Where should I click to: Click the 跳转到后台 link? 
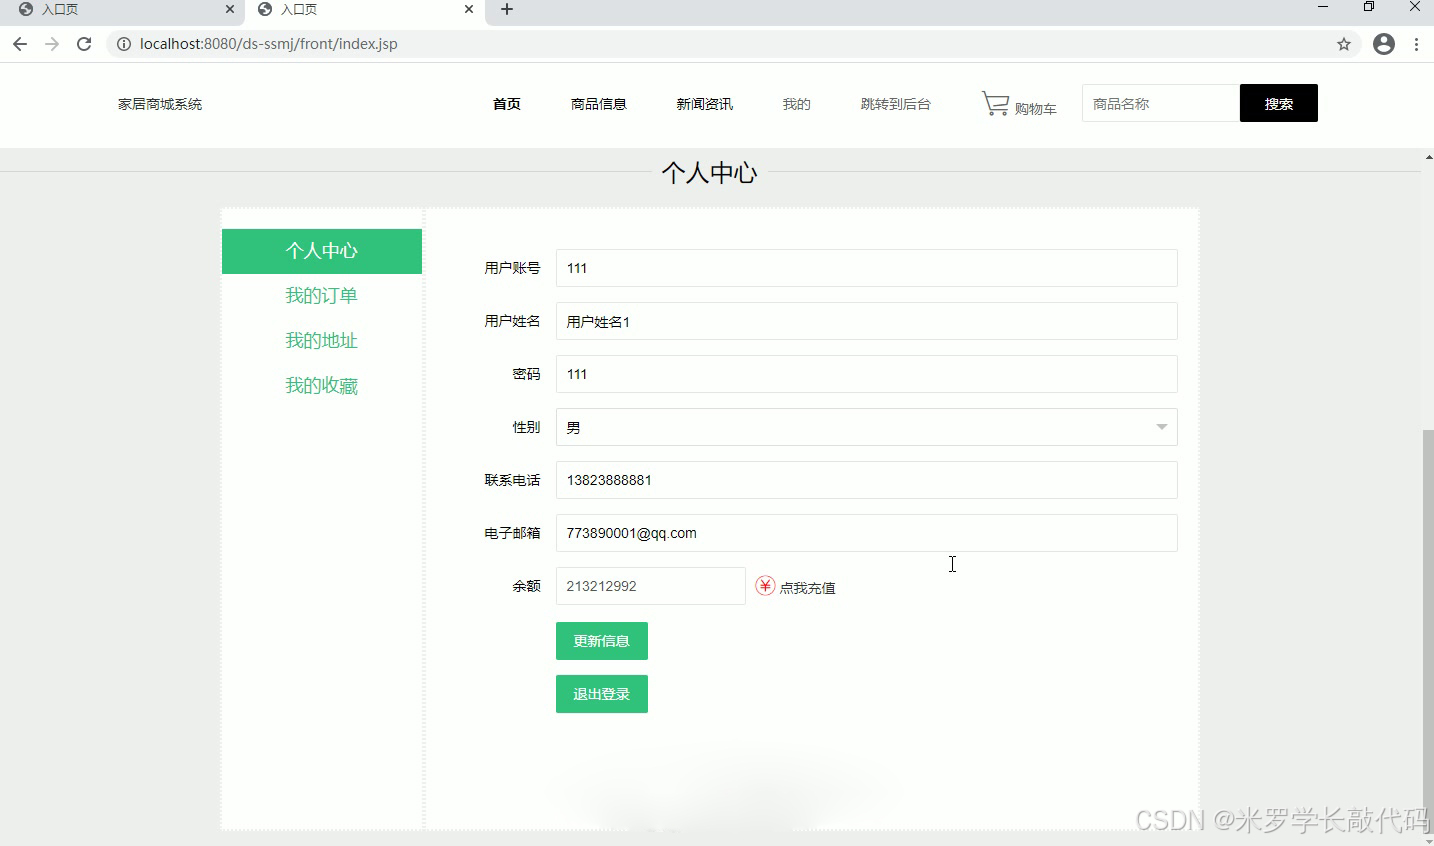[x=895, y=103]
